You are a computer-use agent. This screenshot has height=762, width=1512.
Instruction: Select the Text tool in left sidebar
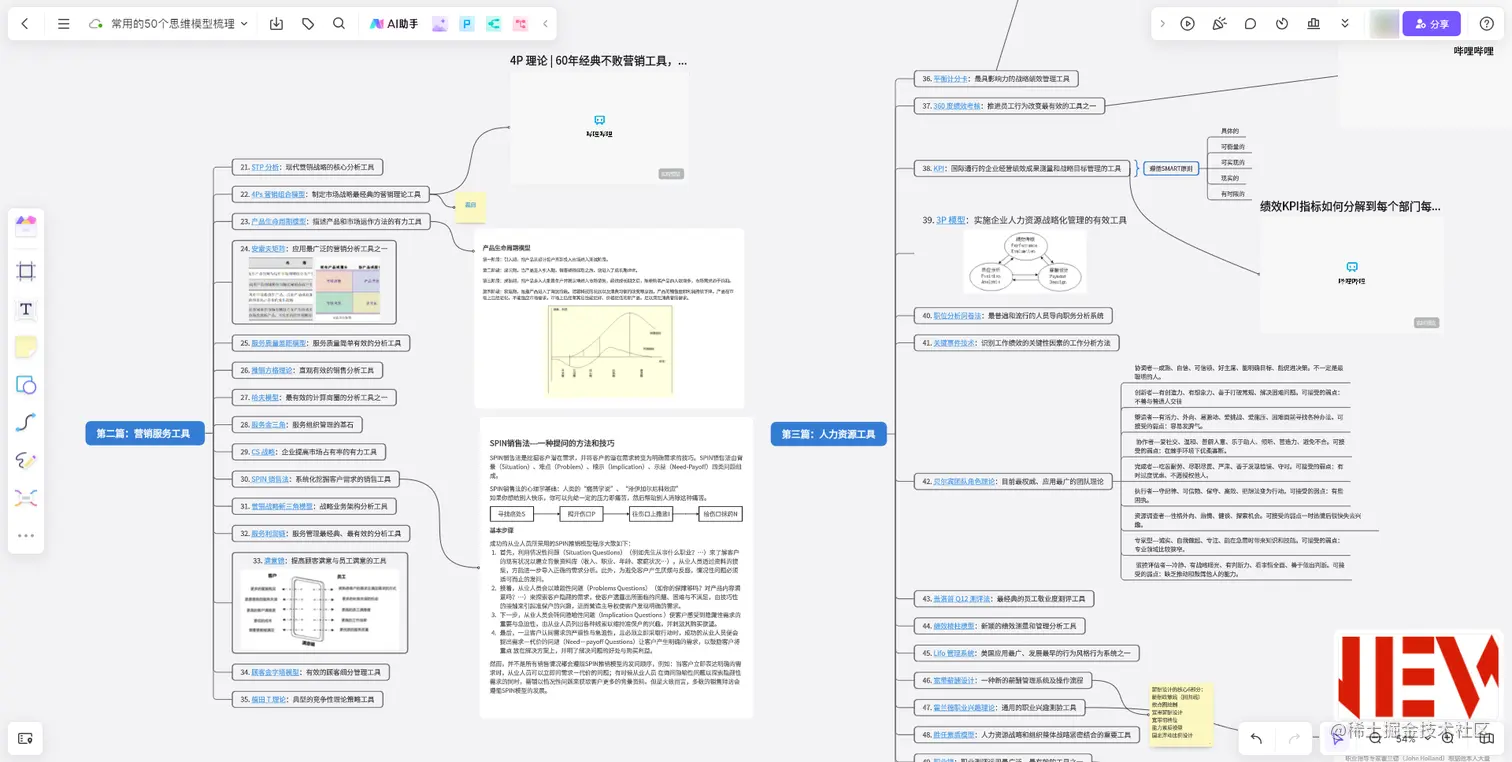[x=26, y=309]
